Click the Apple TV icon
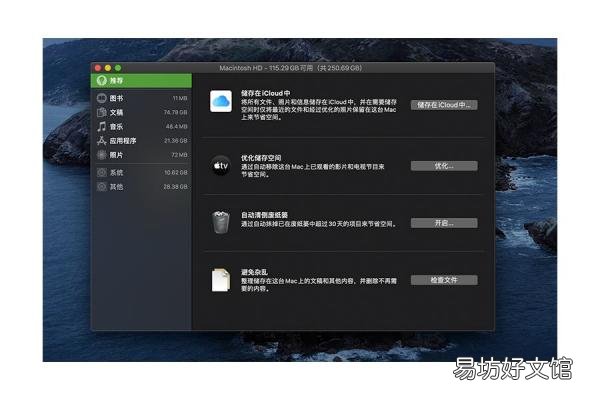The width and height of the screenshot is (600, 400). pos(221,166)
